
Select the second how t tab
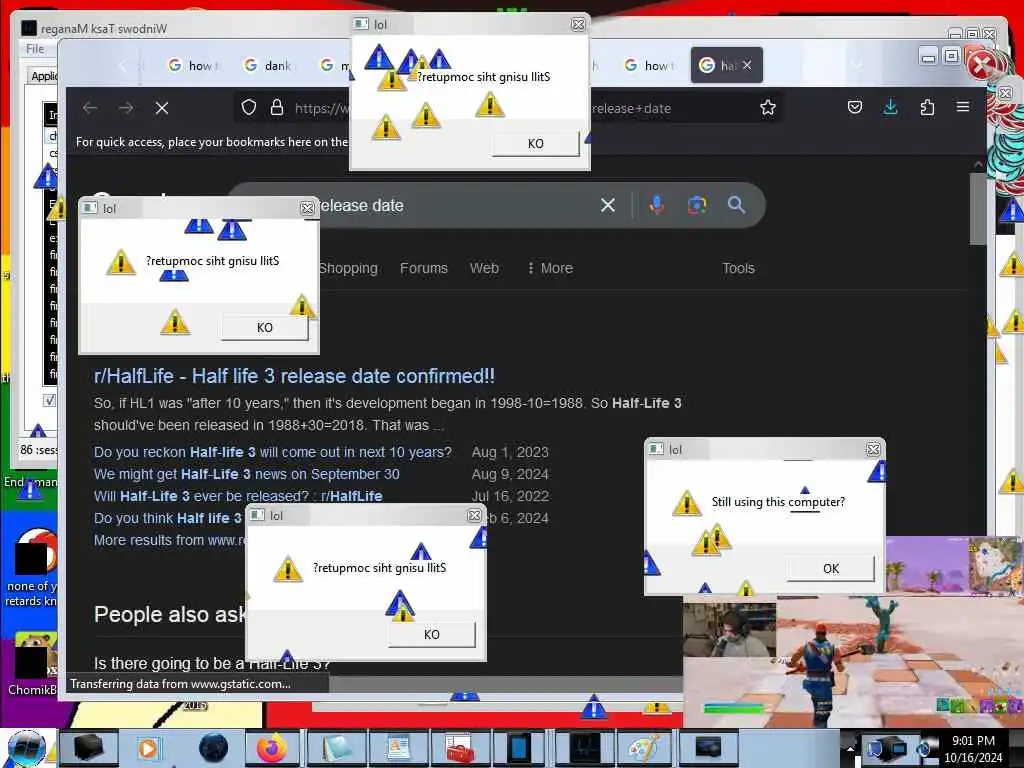click(x=650, y=65)
